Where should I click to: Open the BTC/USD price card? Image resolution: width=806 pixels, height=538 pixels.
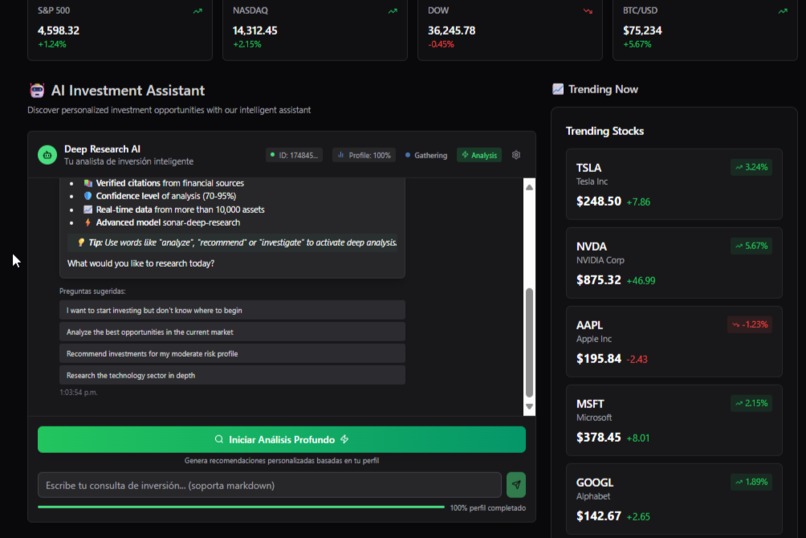coord(705,30)
